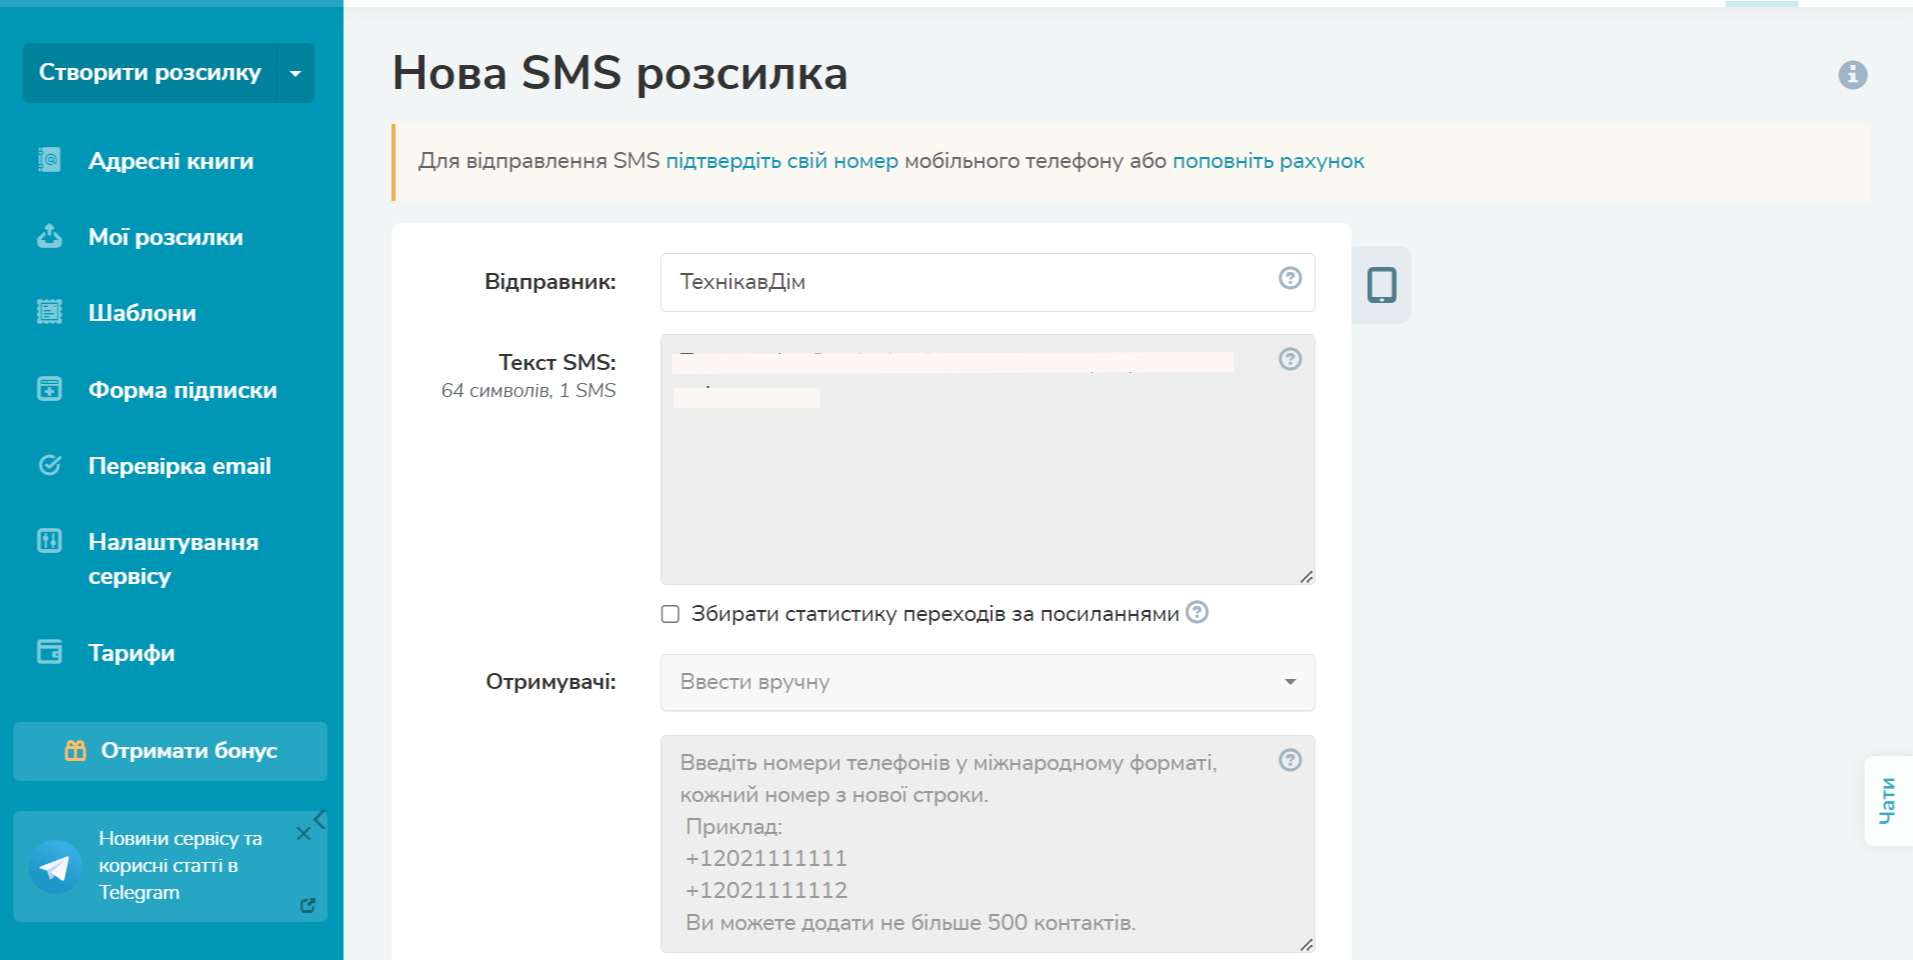Enable collecting link click statistics checkbox
The height and width of the screenshot is (960, 1913).
[670, 614]
